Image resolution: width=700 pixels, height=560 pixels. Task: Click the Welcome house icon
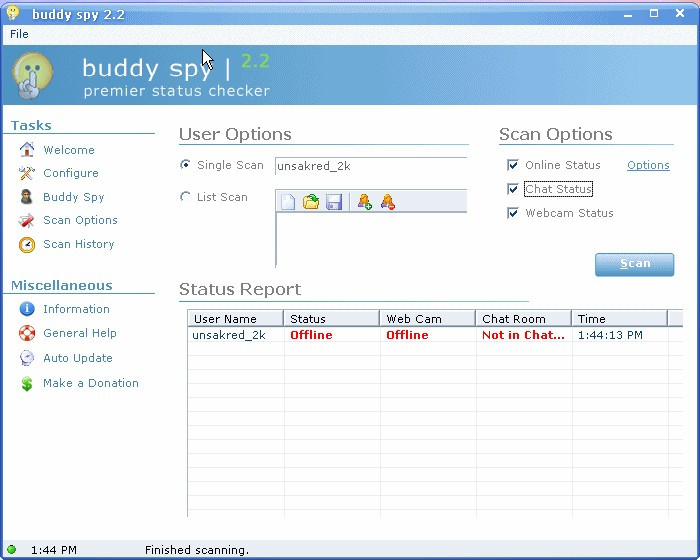click(x=27, y=150)
